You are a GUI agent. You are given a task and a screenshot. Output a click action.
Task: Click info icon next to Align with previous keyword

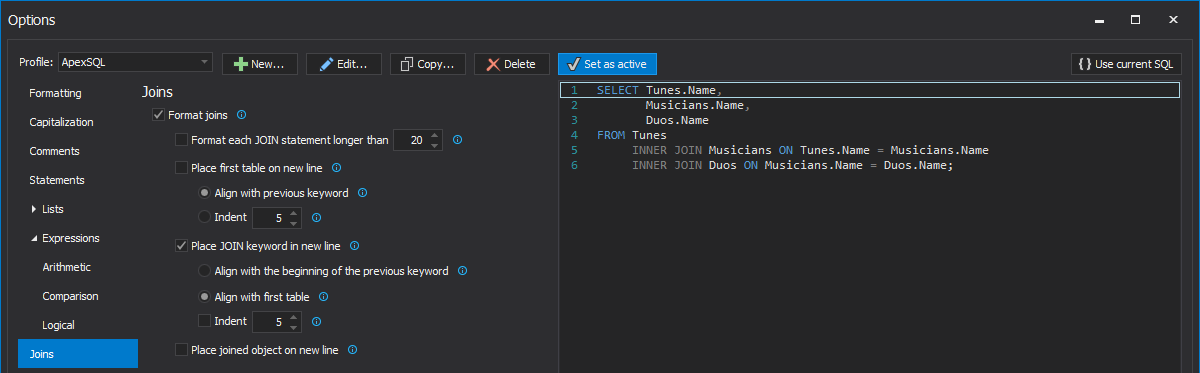click(362, 193)
